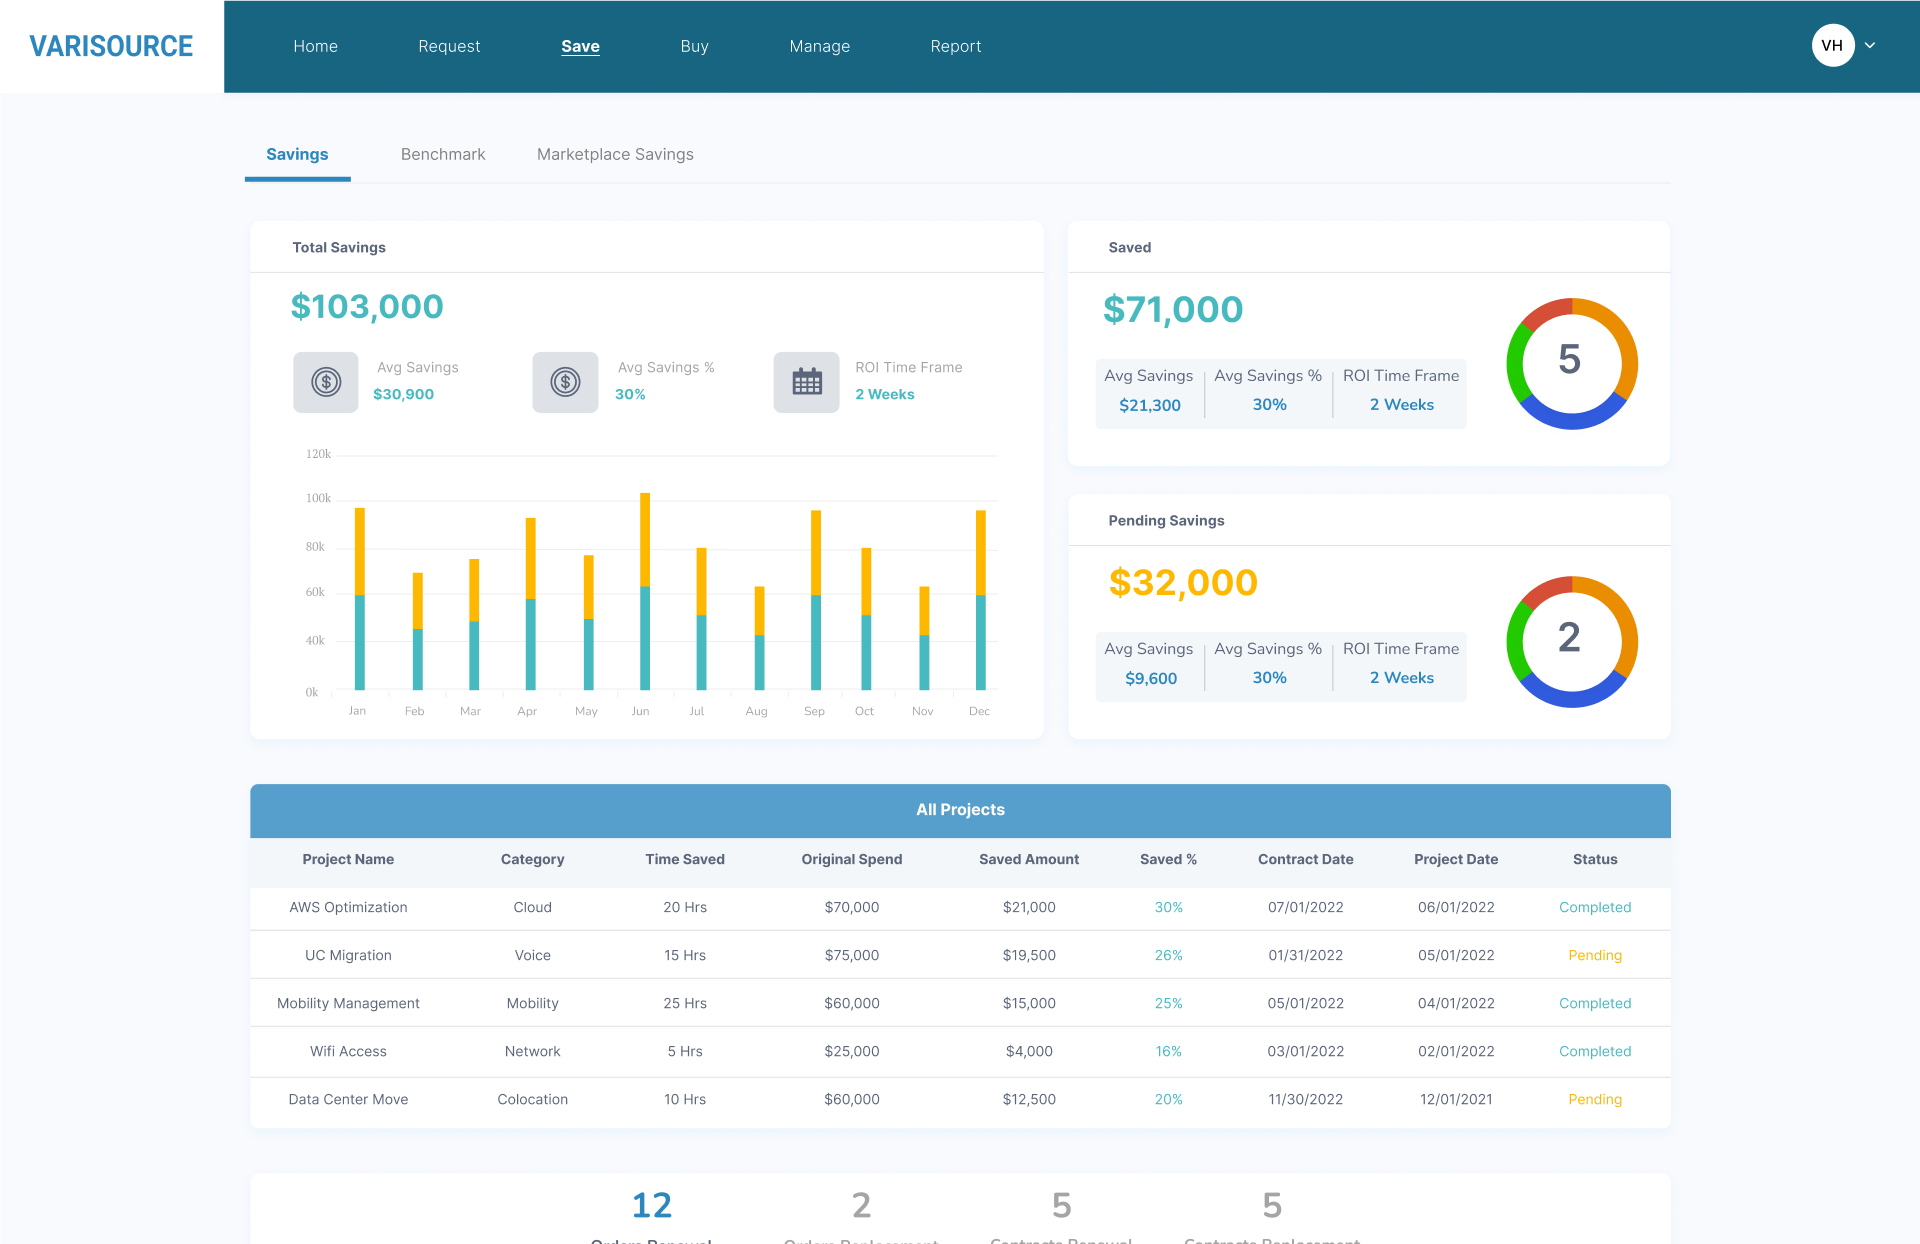Click the VH profile avatar

[1832, 45]
